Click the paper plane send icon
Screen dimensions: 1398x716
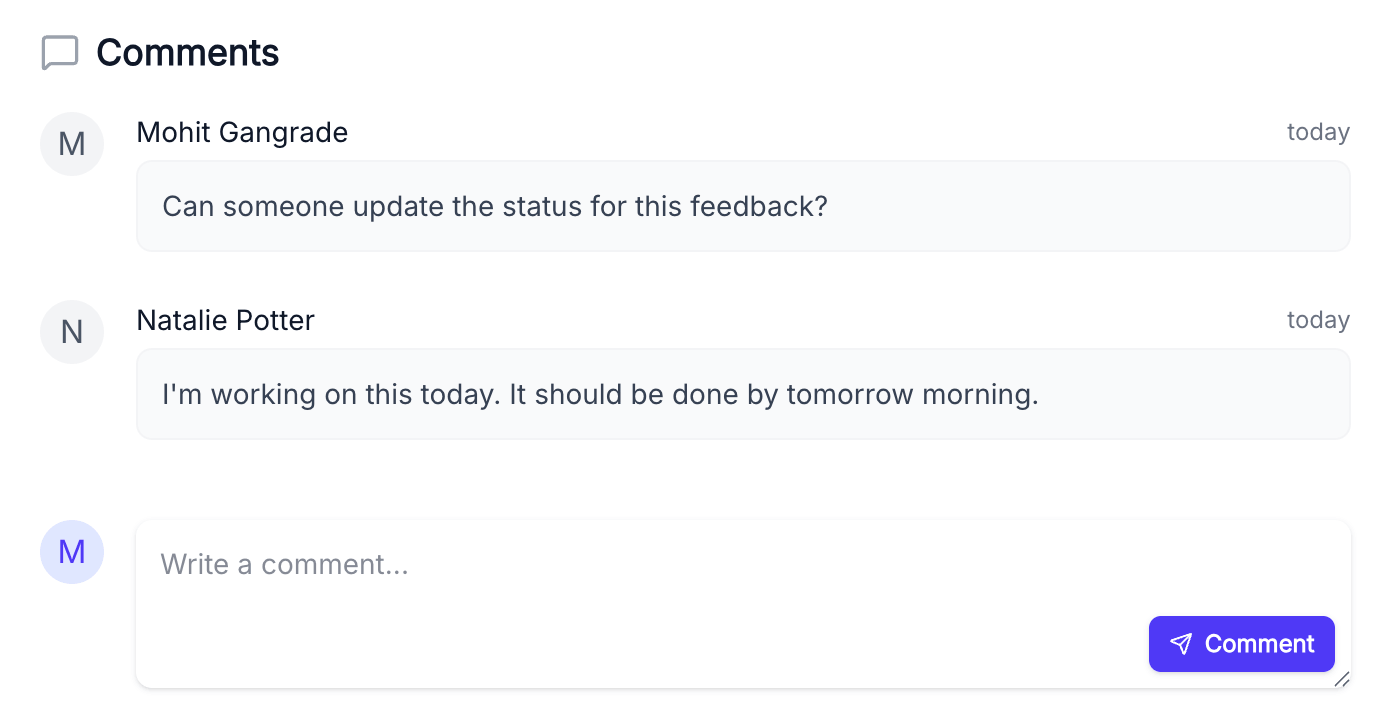click(1181, 644)
